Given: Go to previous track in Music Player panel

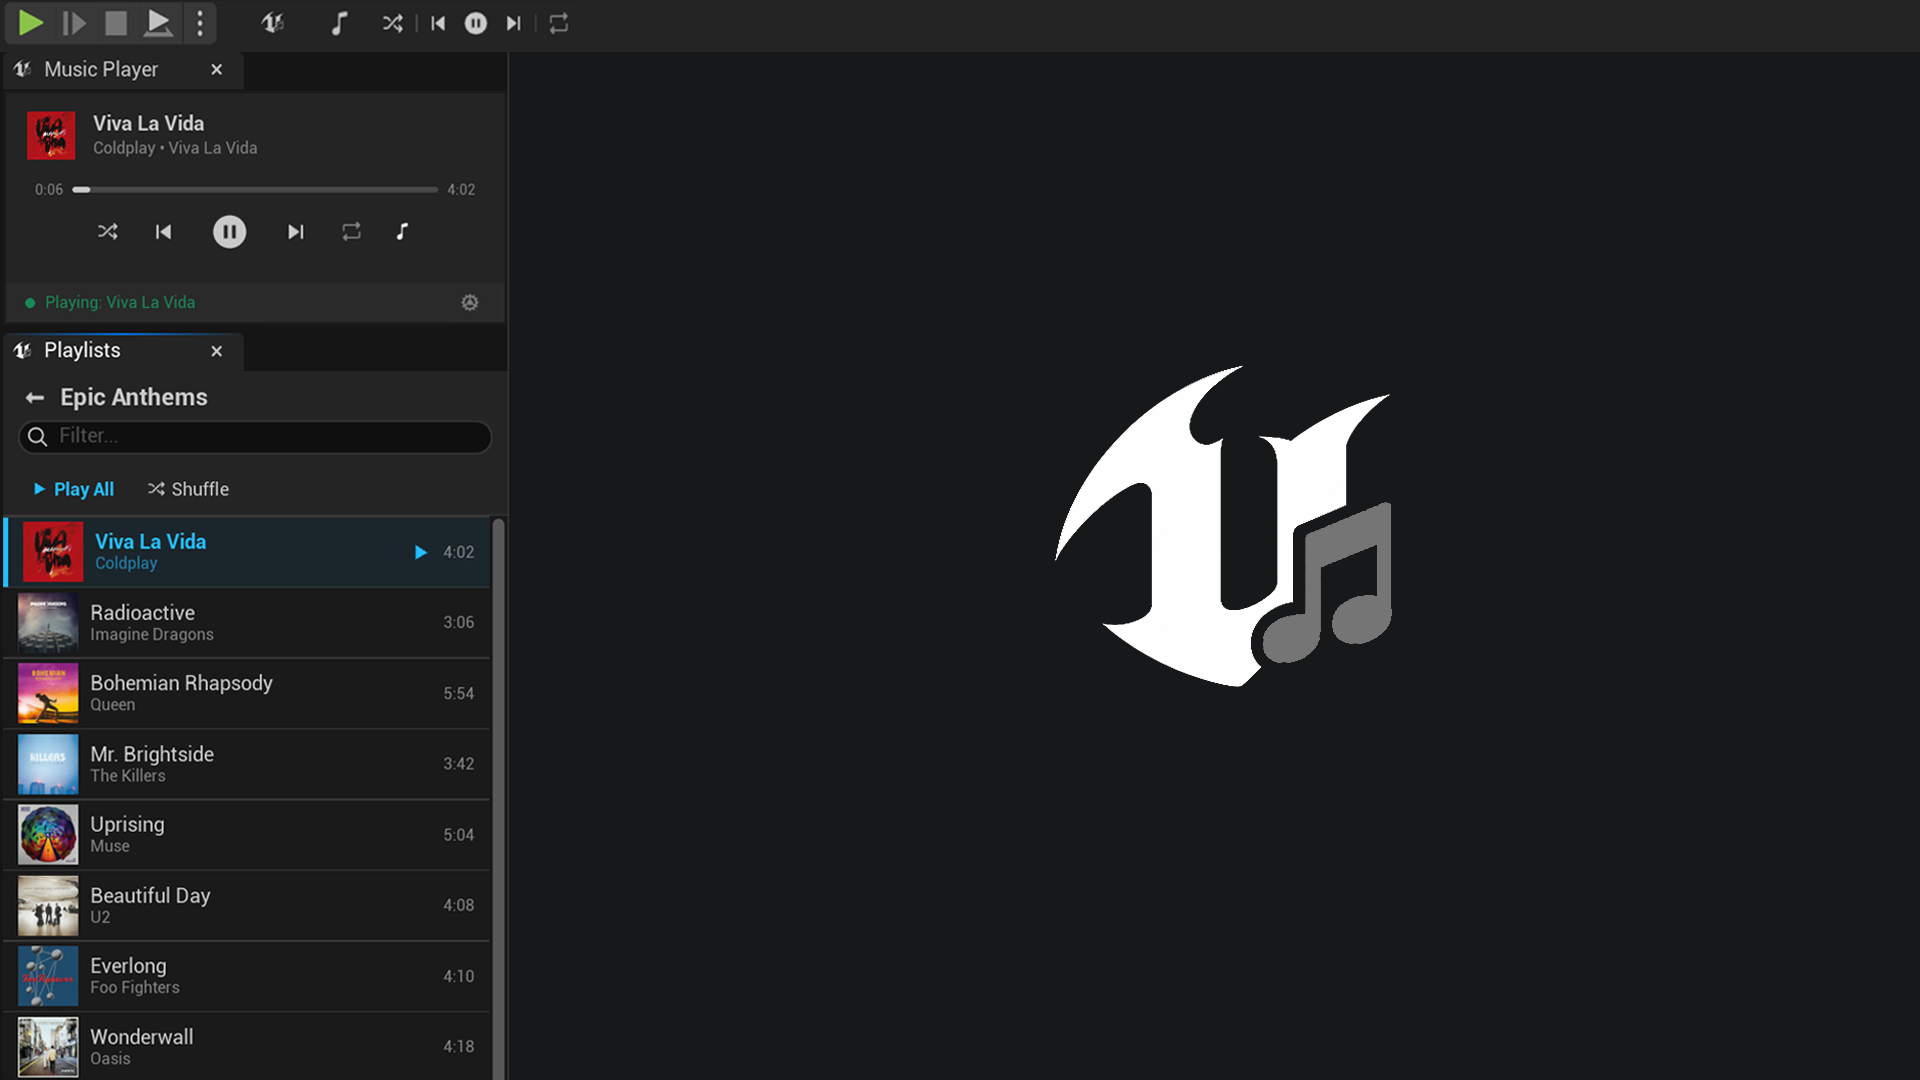Looking at the screenshot, I should 164,232.
